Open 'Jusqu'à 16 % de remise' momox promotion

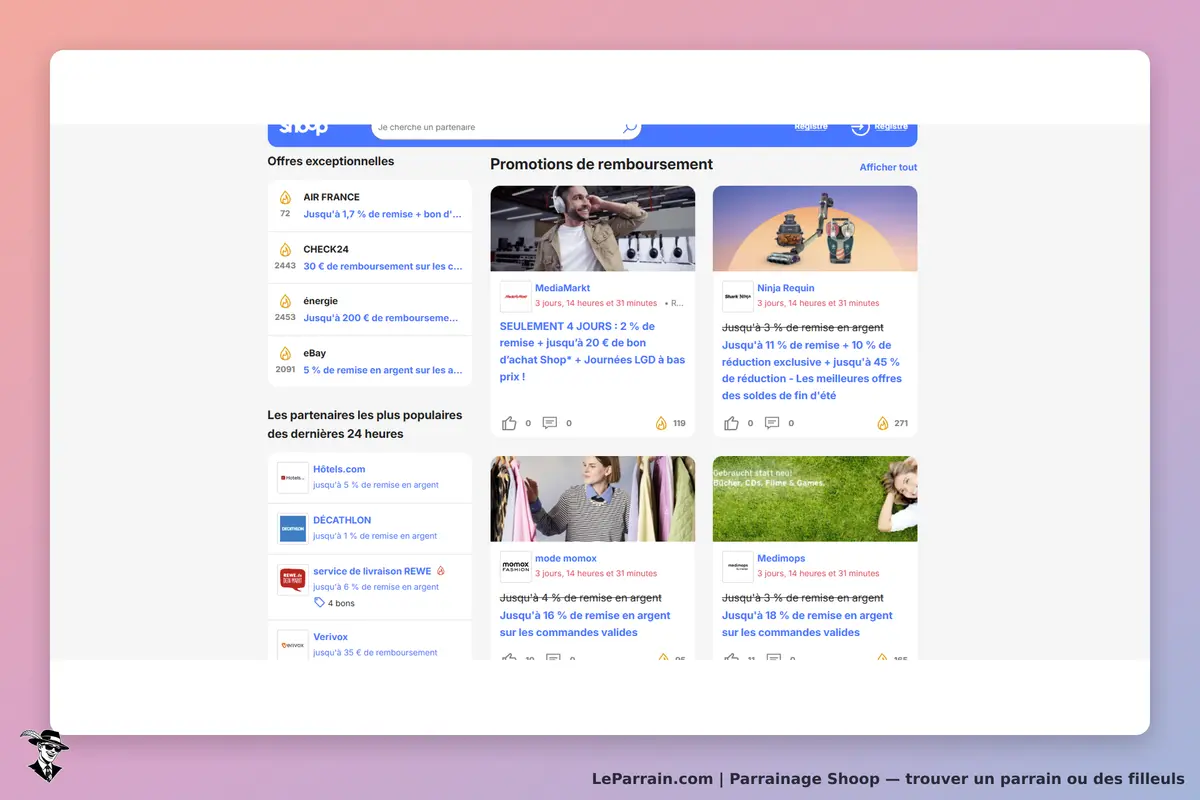[585, 624]
